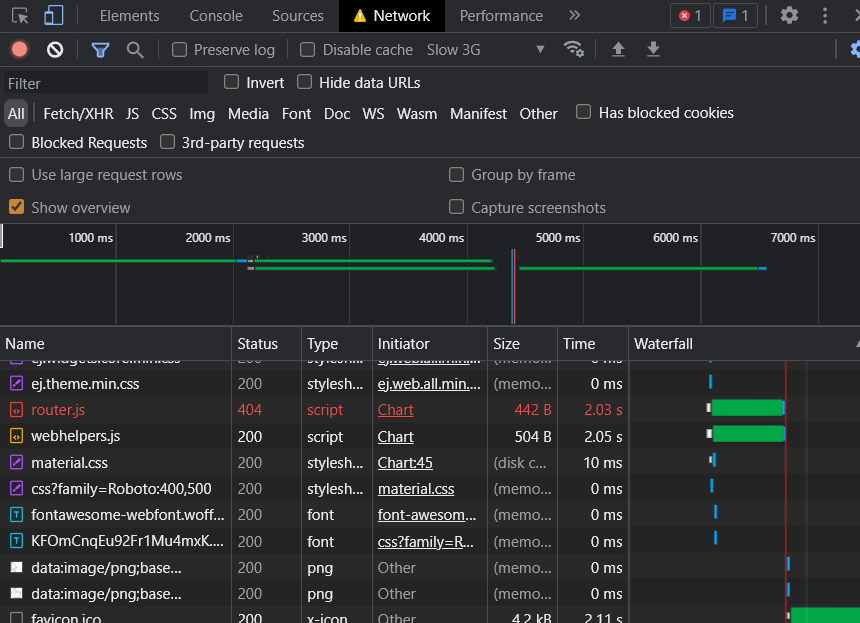Import HAR file with upload icon
Screen dimensions: 860x623
tap(618, 49)
